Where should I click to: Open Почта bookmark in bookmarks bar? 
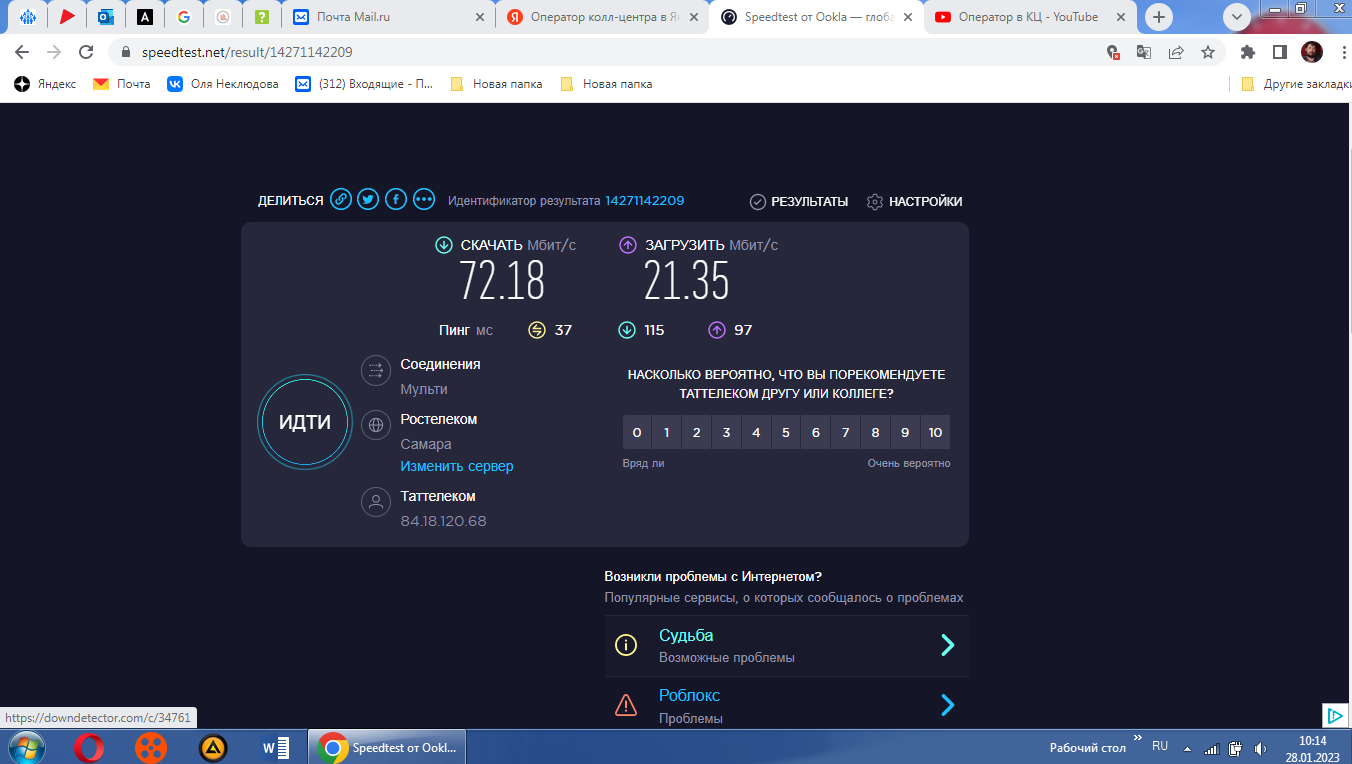tap(122, 84)
